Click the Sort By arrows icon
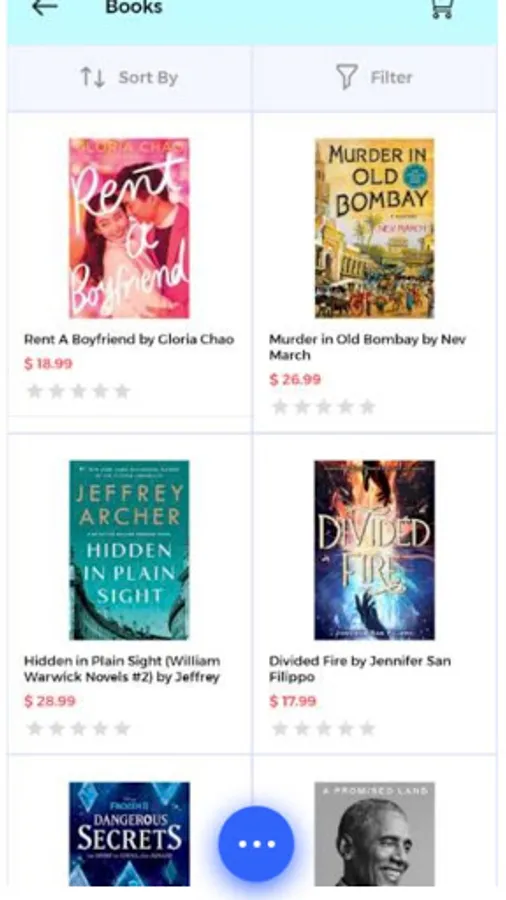 pyautogui.click(x=92, y=77)
